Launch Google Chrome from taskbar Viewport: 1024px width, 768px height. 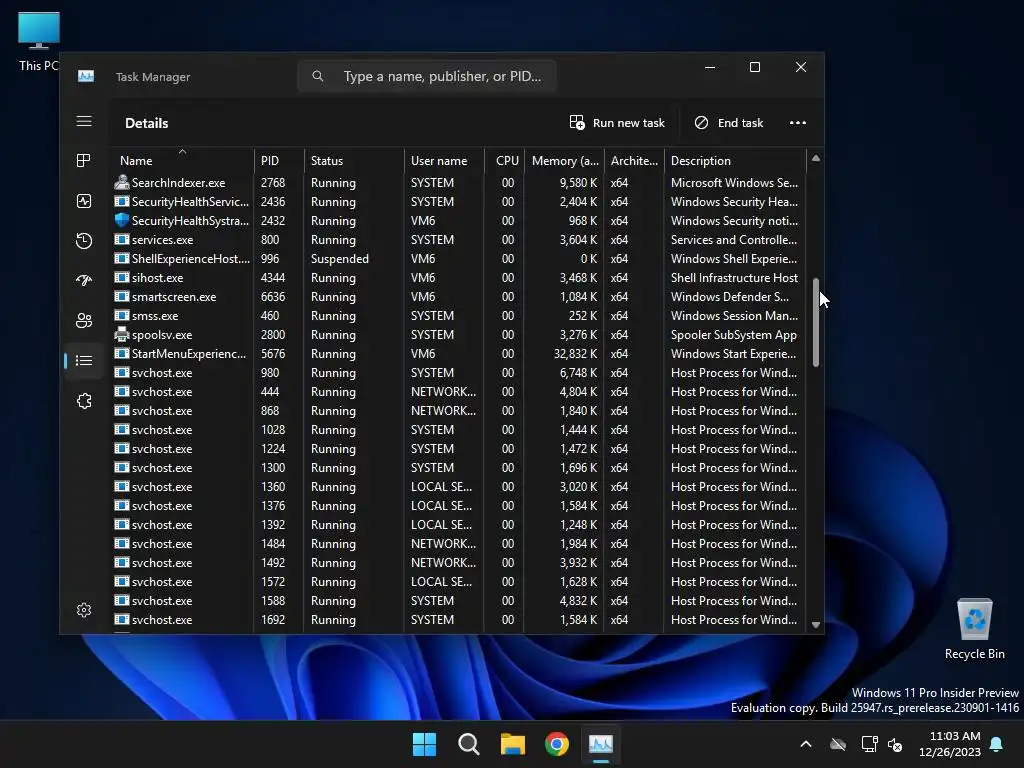(557, 744)
